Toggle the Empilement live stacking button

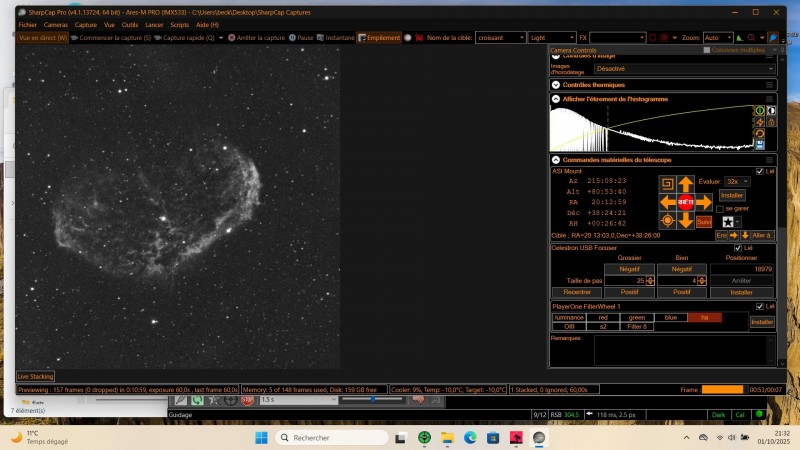tap(379, 38)
